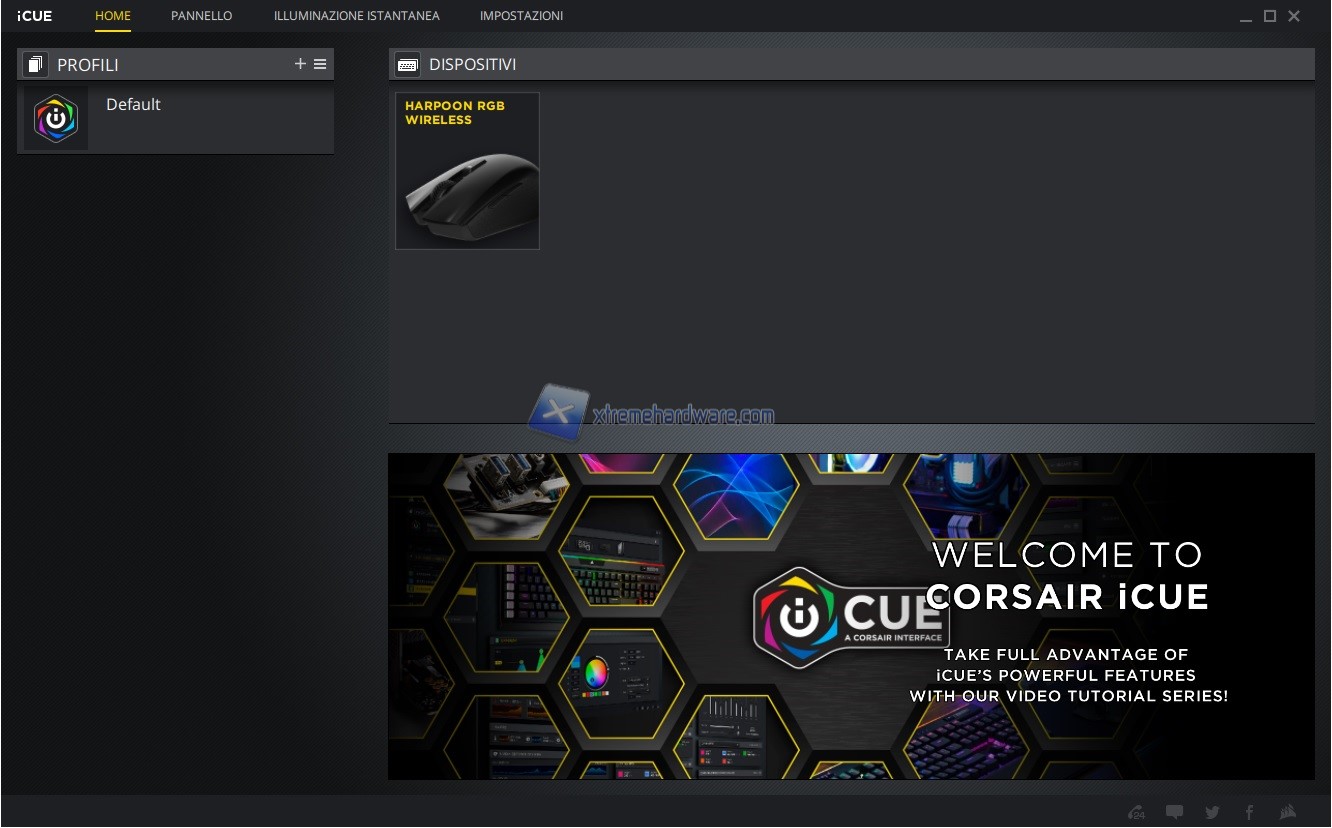This screenshot has height=828, width=1332.
Task: Click the add new profile plus icon
Action: click(x=300, y=64)
